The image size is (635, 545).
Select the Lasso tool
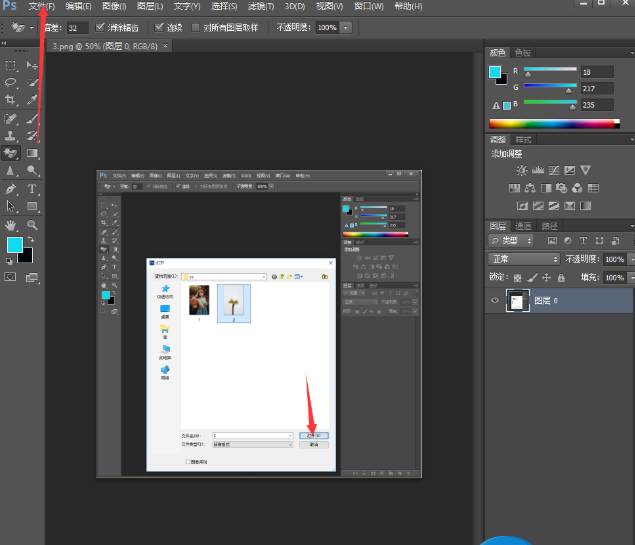point(11,82)
